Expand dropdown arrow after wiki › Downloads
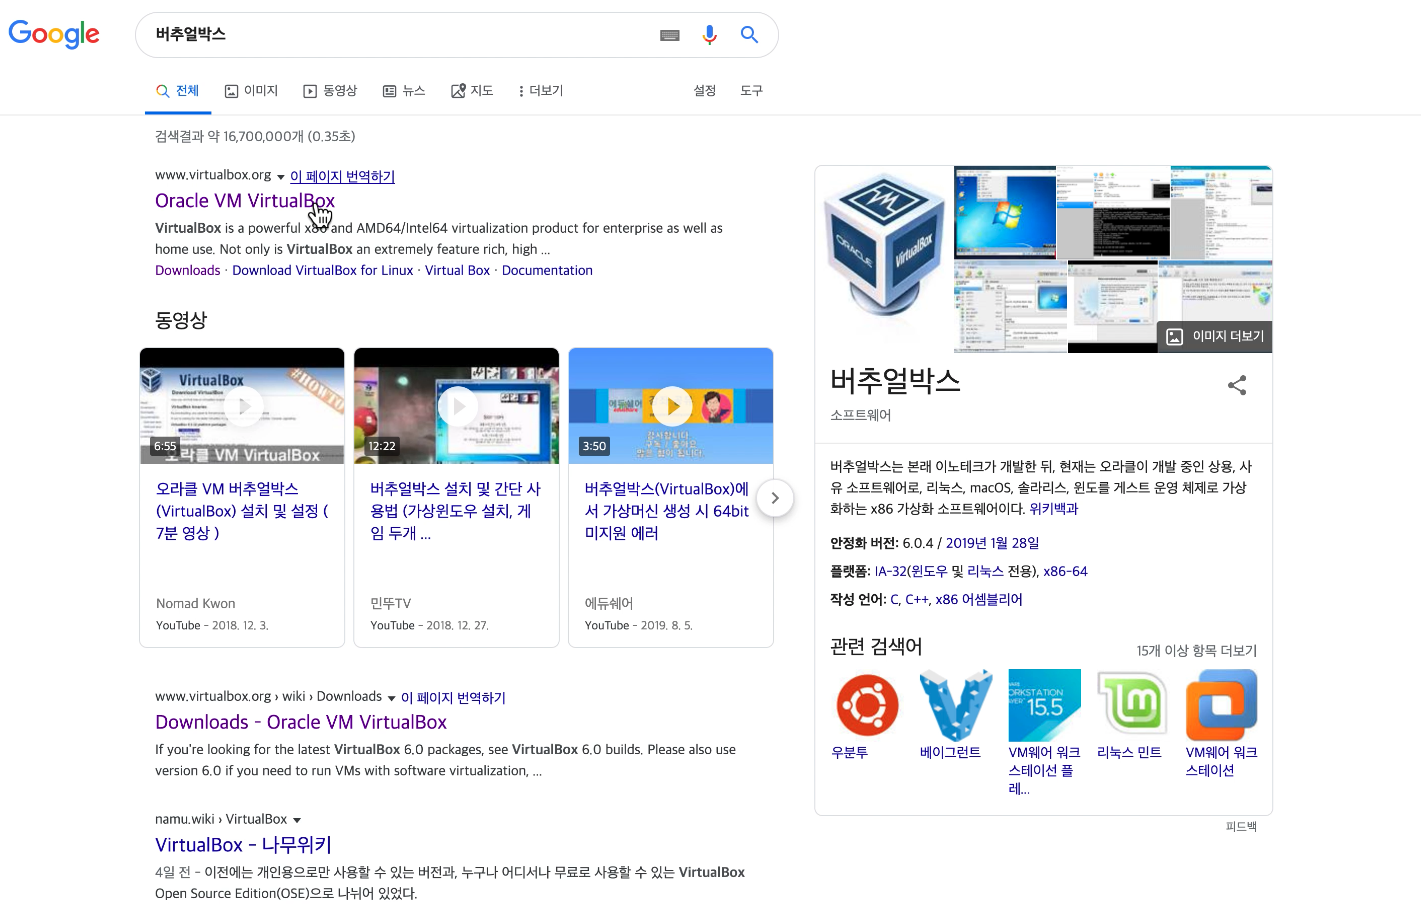The image size is (1421, 906). point(391,698)
